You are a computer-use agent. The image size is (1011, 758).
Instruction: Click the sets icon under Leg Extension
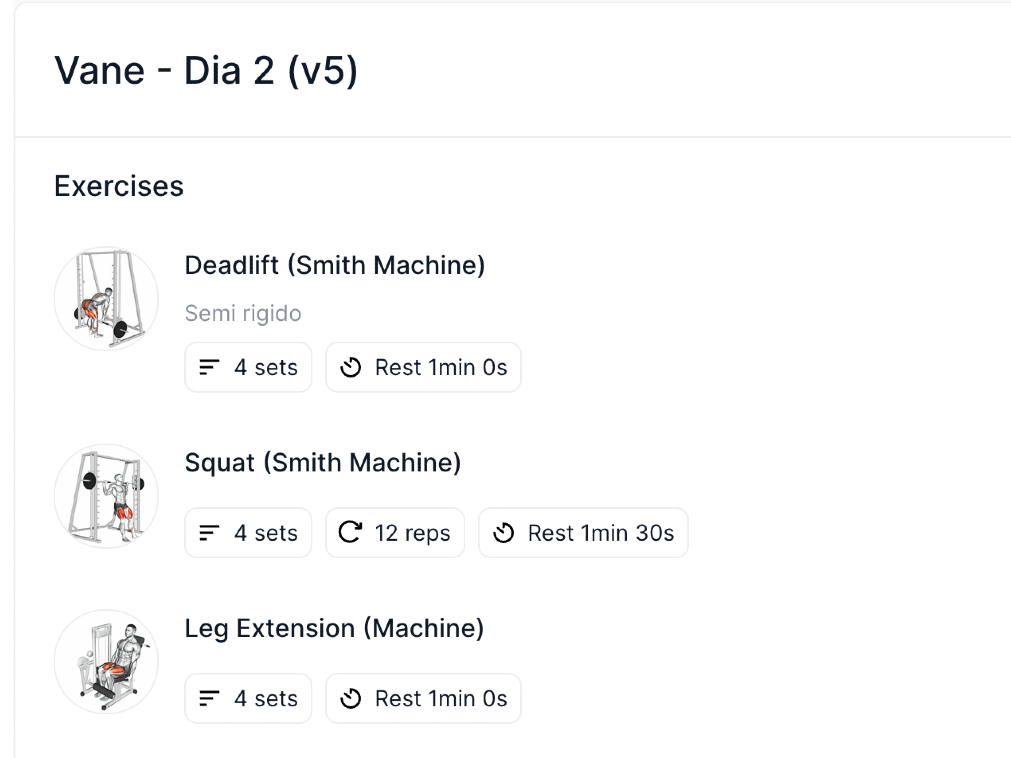click(209, 699)
